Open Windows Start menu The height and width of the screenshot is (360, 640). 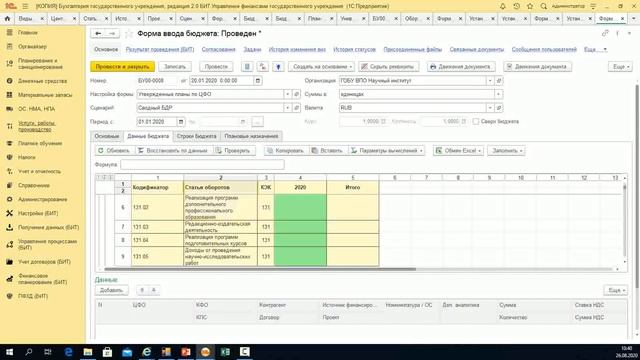(9, 352)
